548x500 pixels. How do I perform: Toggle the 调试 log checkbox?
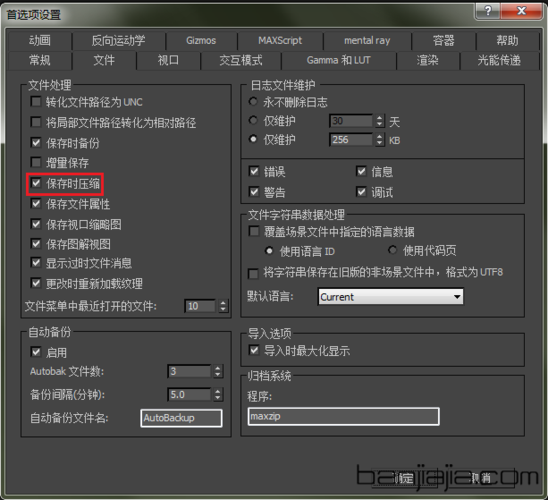click(x=361, y=191)
